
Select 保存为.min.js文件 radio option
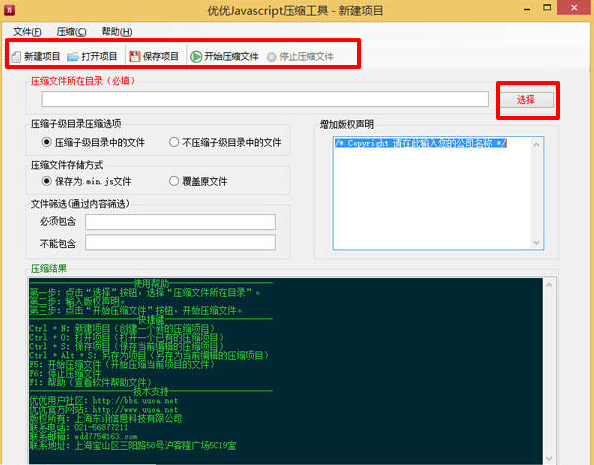pos(47,181)
